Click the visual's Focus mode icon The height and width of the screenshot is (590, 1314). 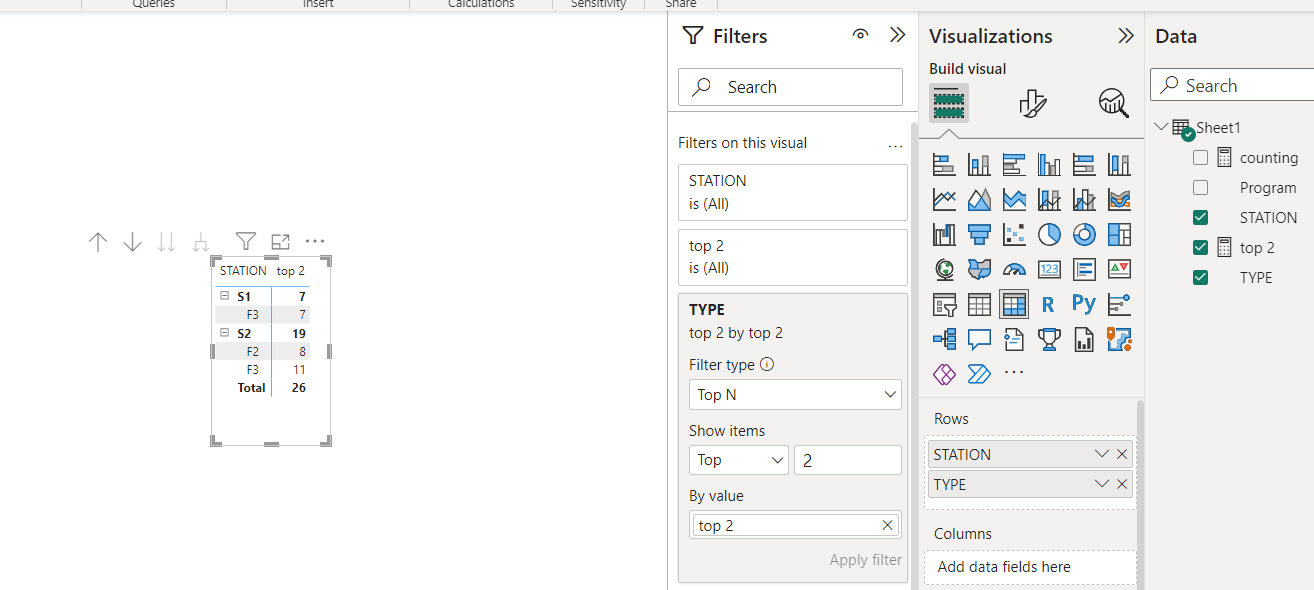coord(281,241)
